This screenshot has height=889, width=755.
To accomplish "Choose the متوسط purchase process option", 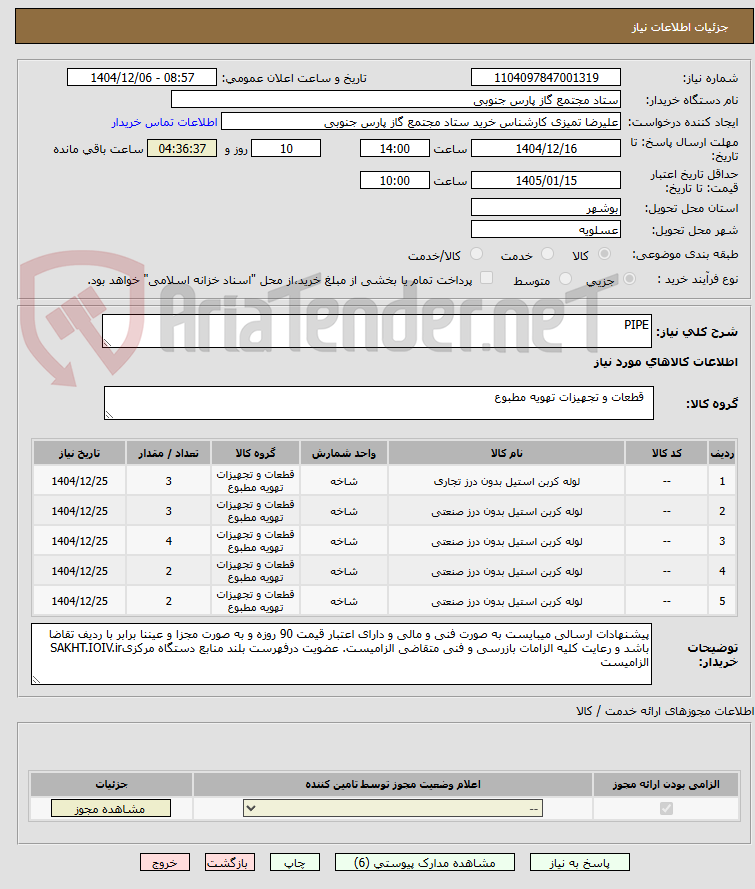I will (565, 279).
